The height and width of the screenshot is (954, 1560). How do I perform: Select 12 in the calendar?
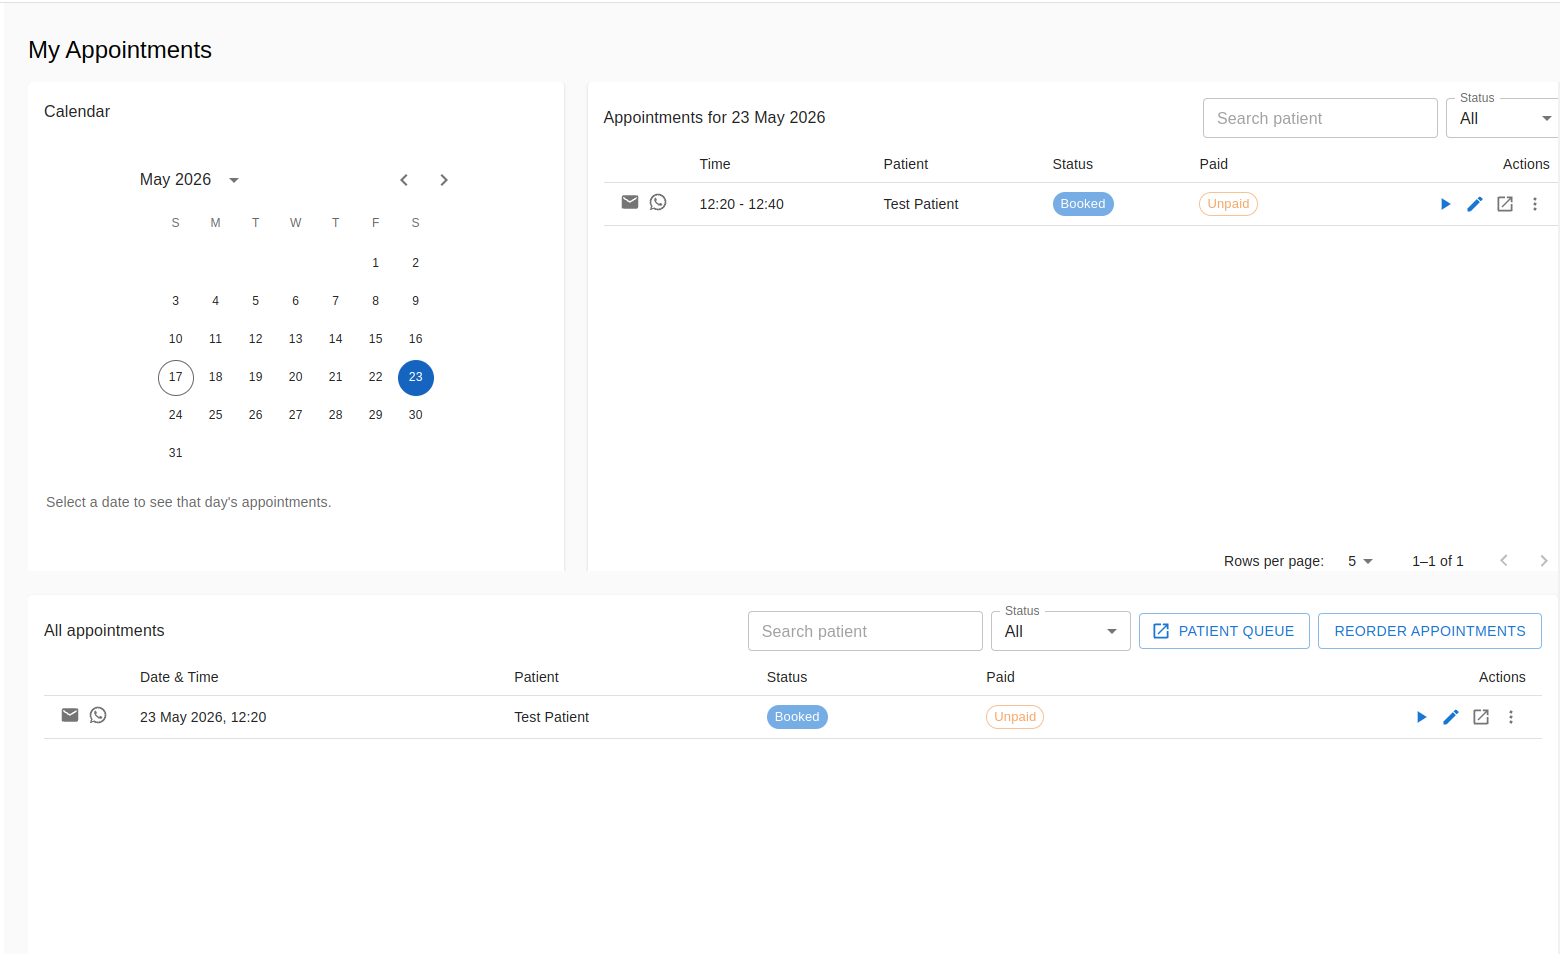pyautogui.click(x=256, y=339)
